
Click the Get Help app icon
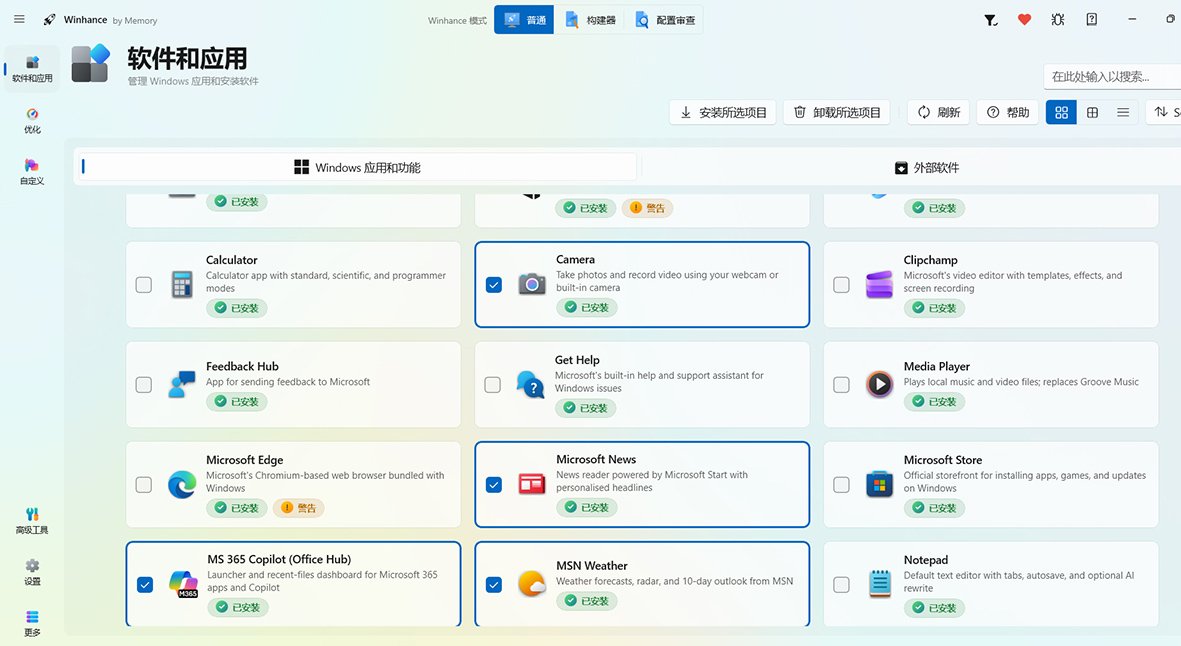530,385
